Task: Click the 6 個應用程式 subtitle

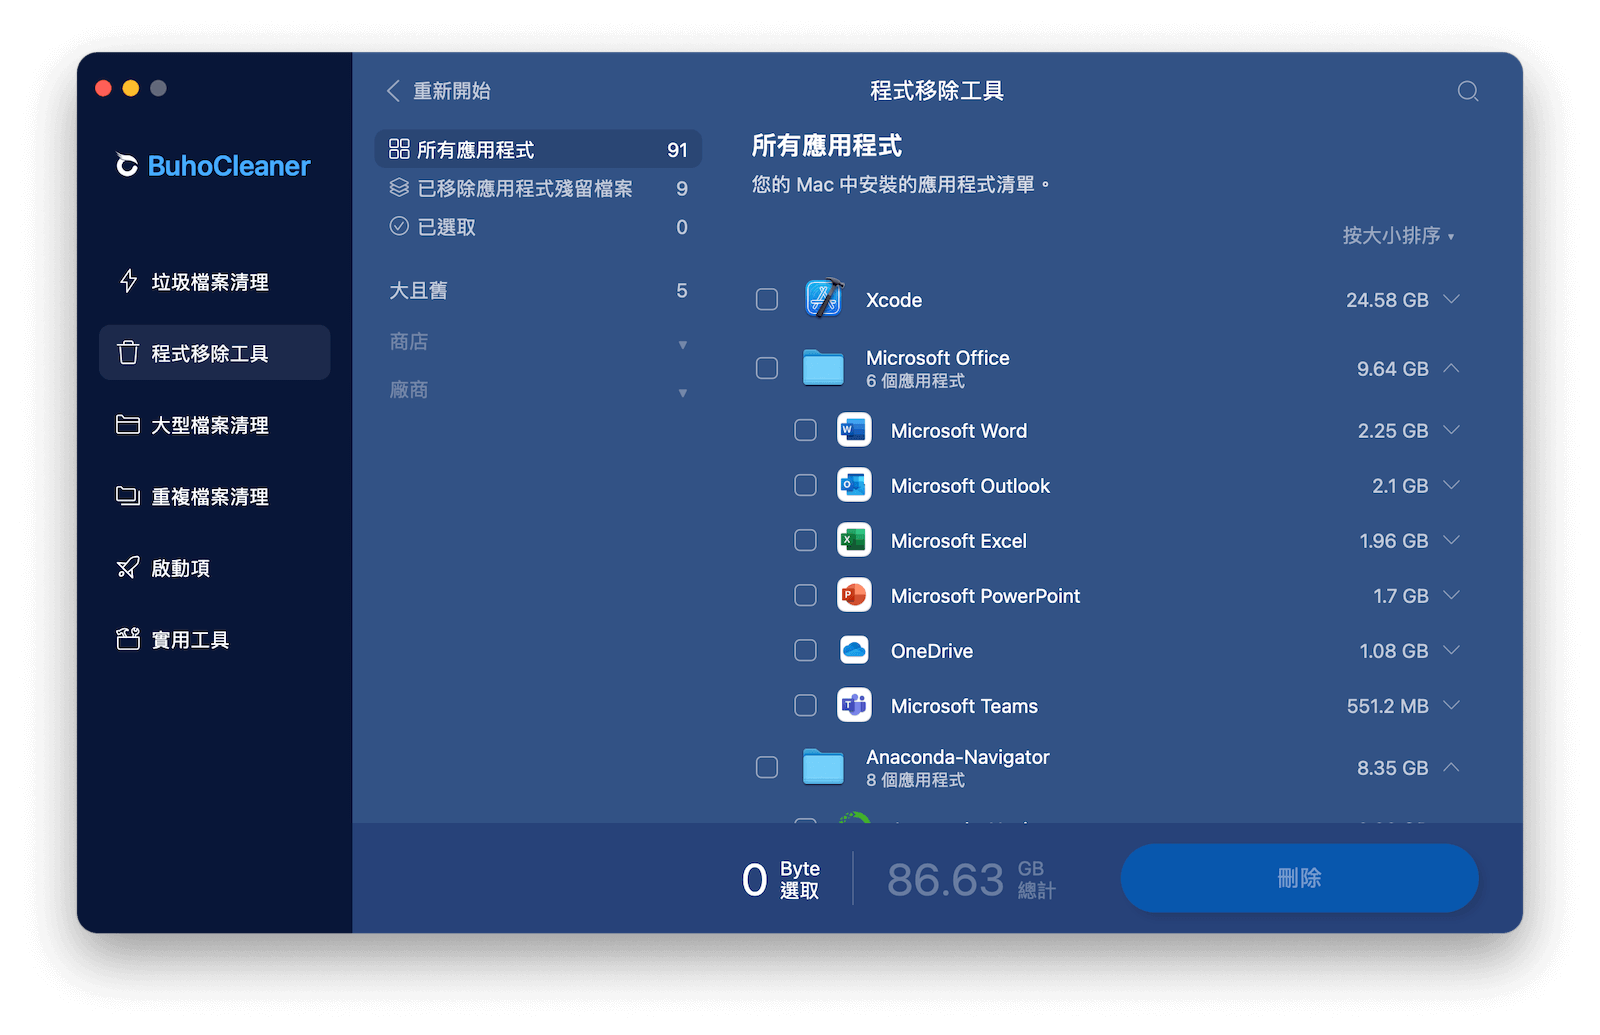Action: (915, 381)
